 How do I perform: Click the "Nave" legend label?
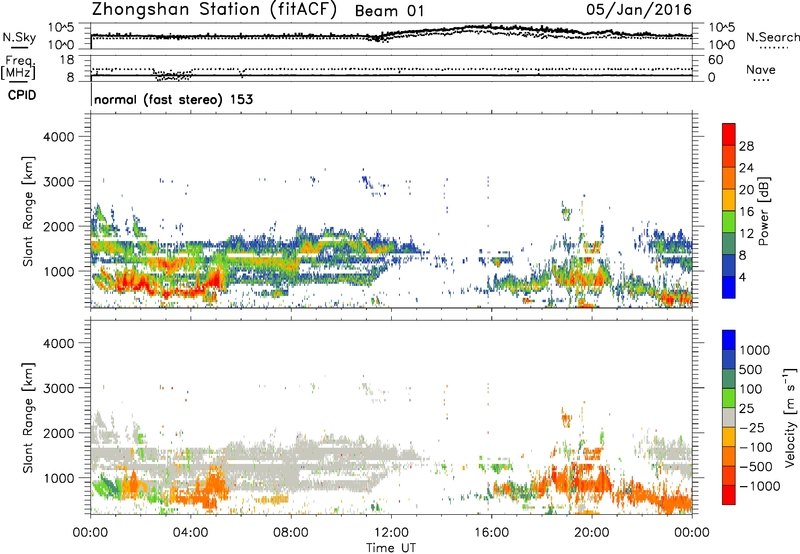click(761, 69)
